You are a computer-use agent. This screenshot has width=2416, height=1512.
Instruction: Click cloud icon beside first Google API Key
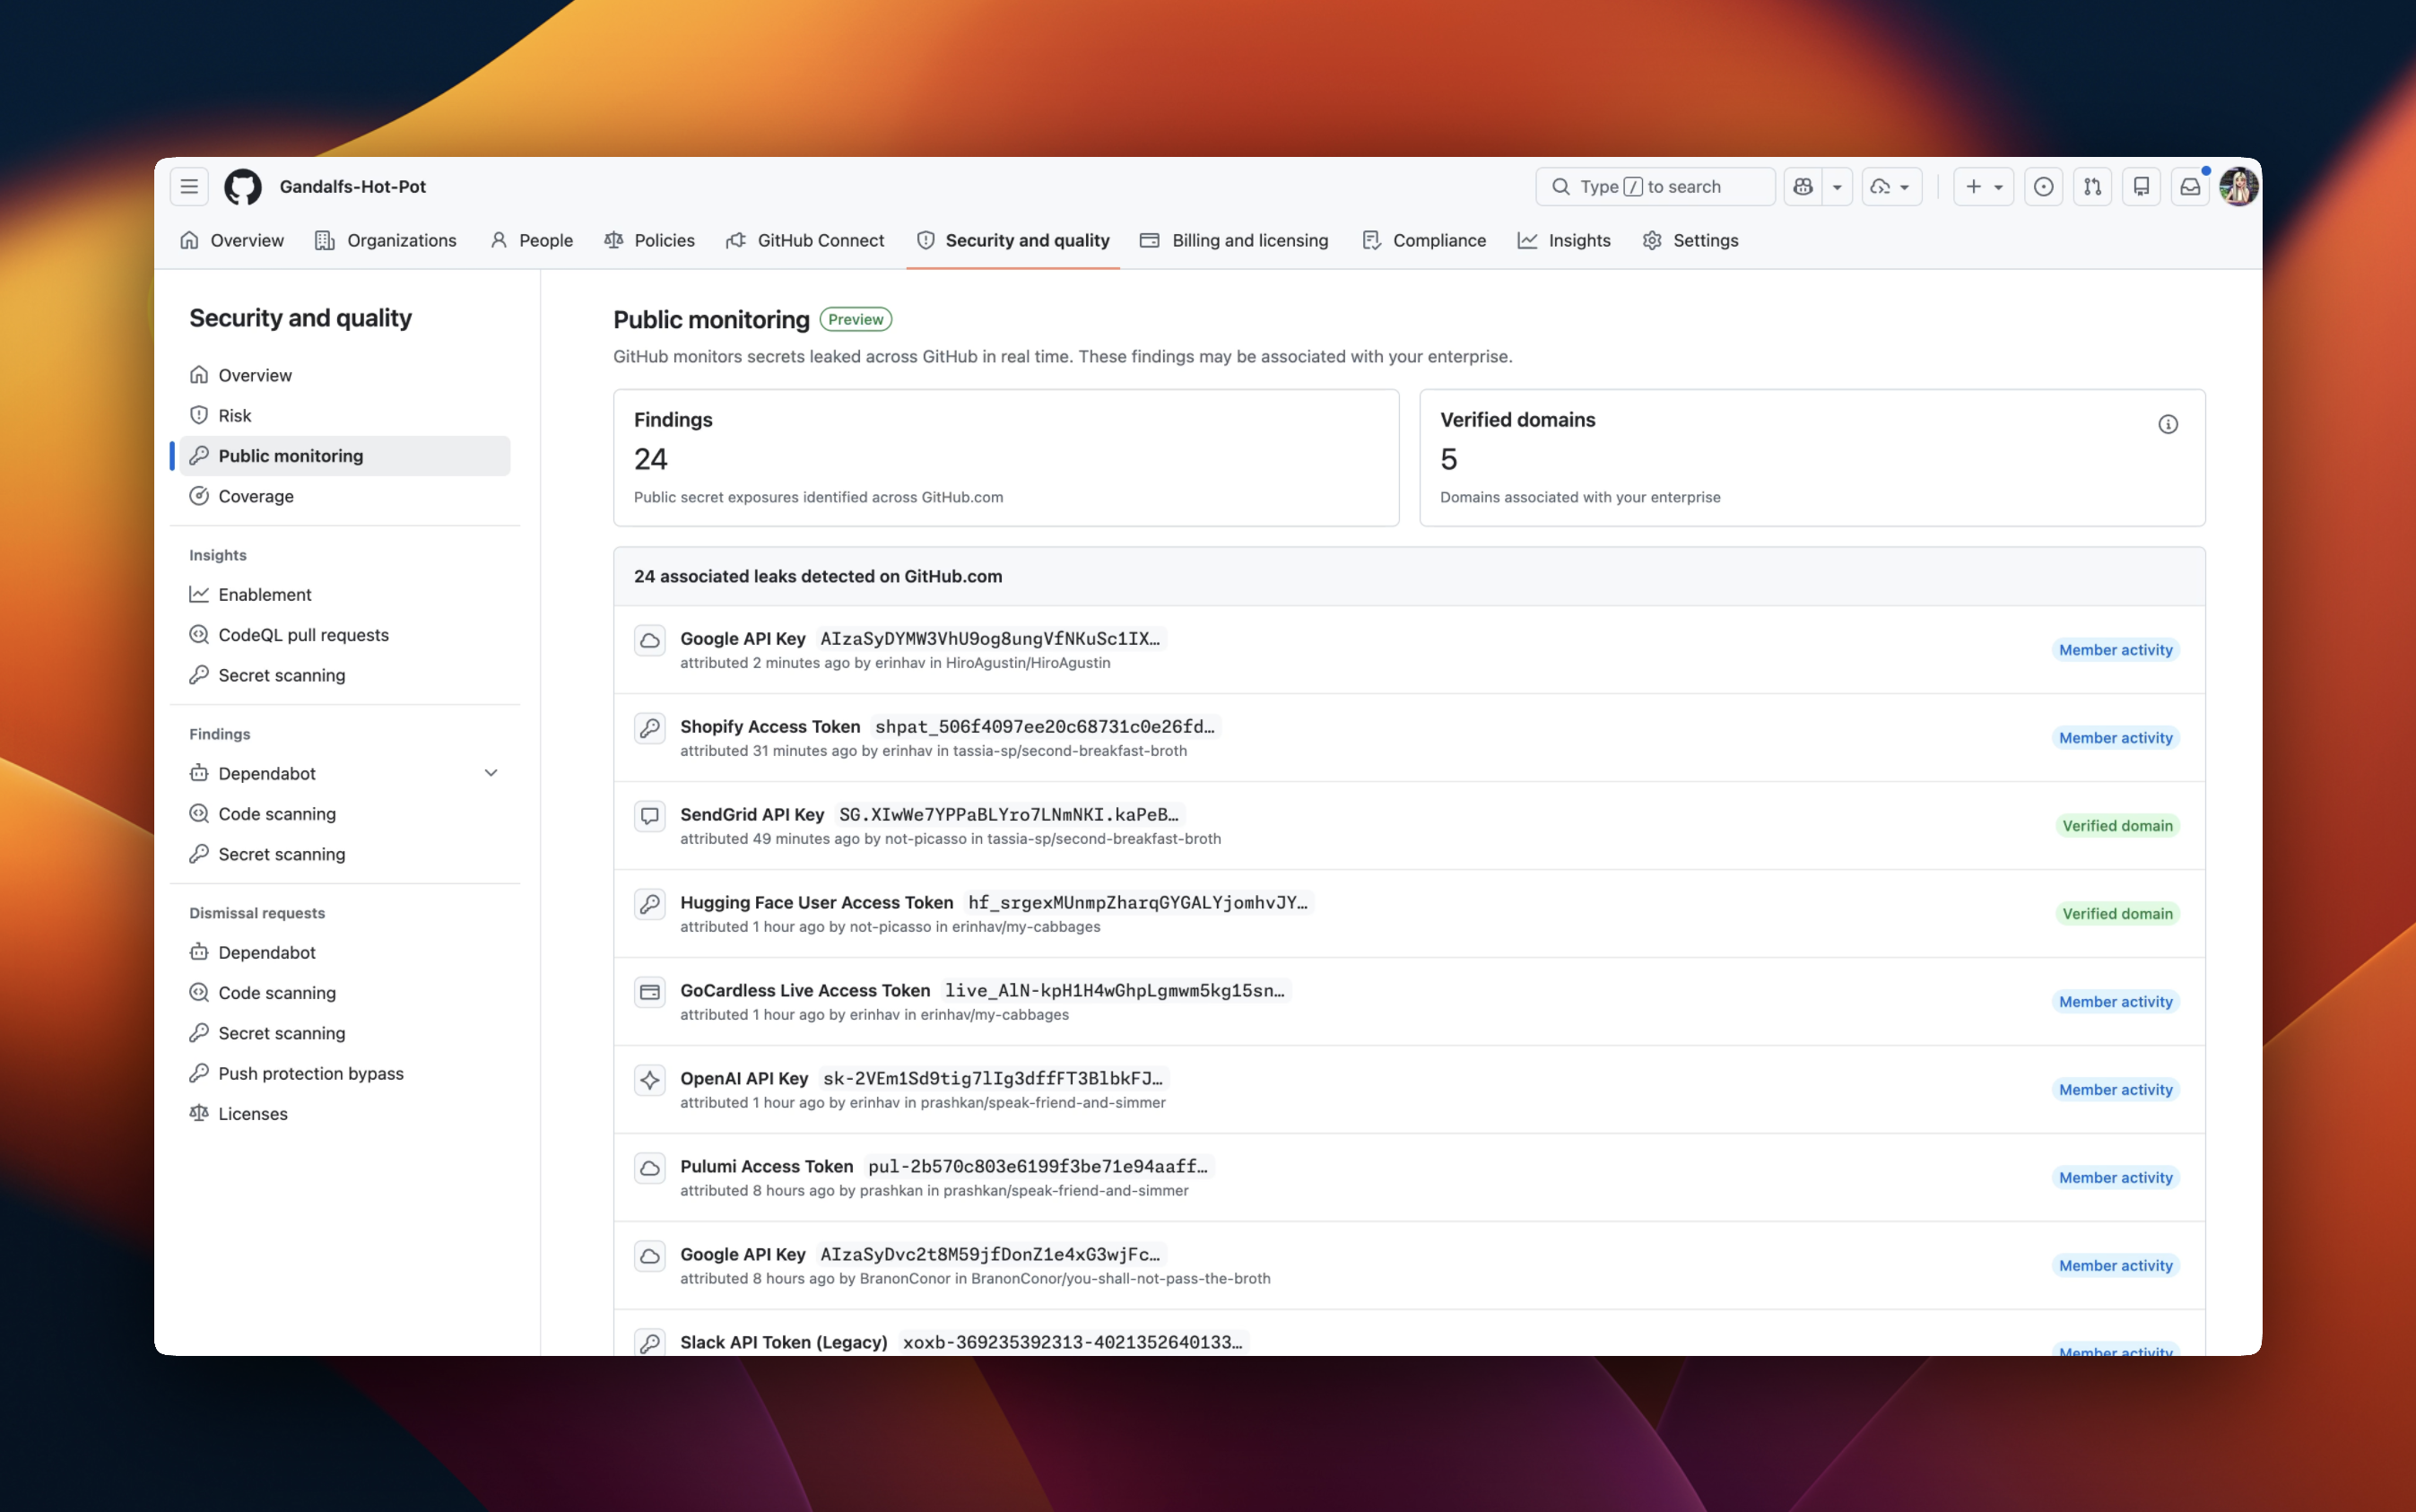(x=650, y=641)
